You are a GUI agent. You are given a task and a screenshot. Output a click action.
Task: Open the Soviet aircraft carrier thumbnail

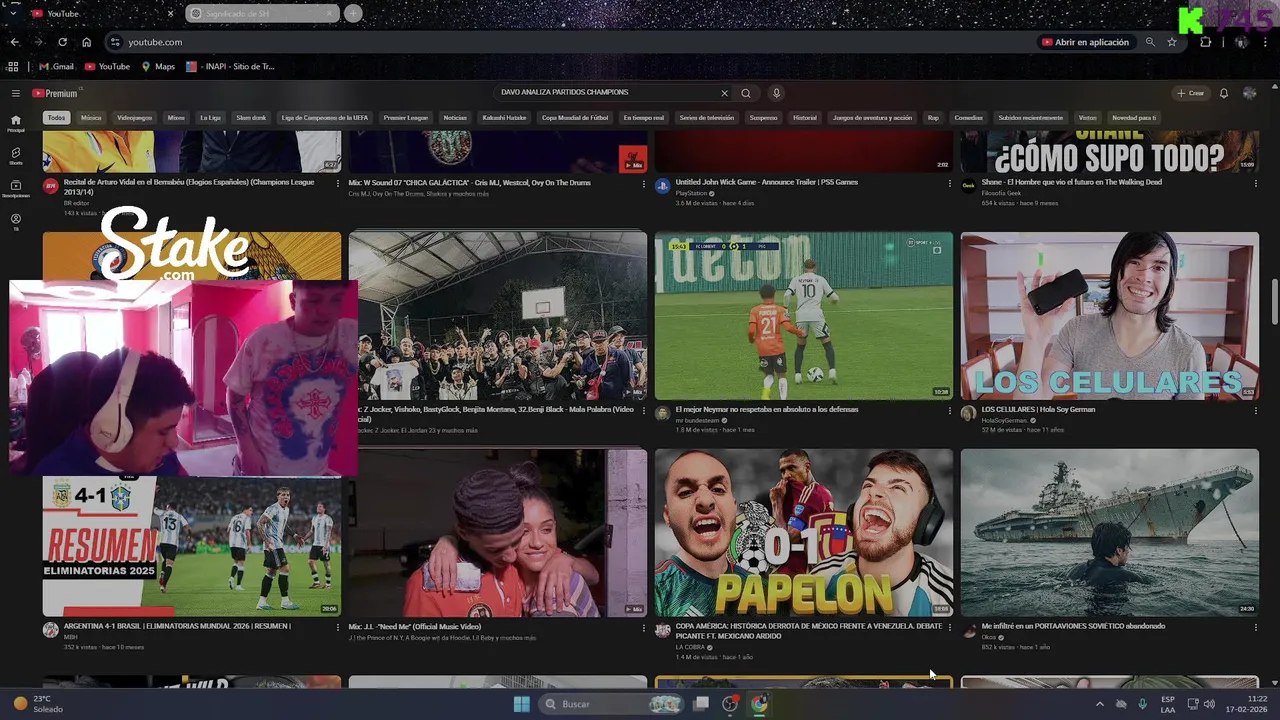pos(1110,532)
